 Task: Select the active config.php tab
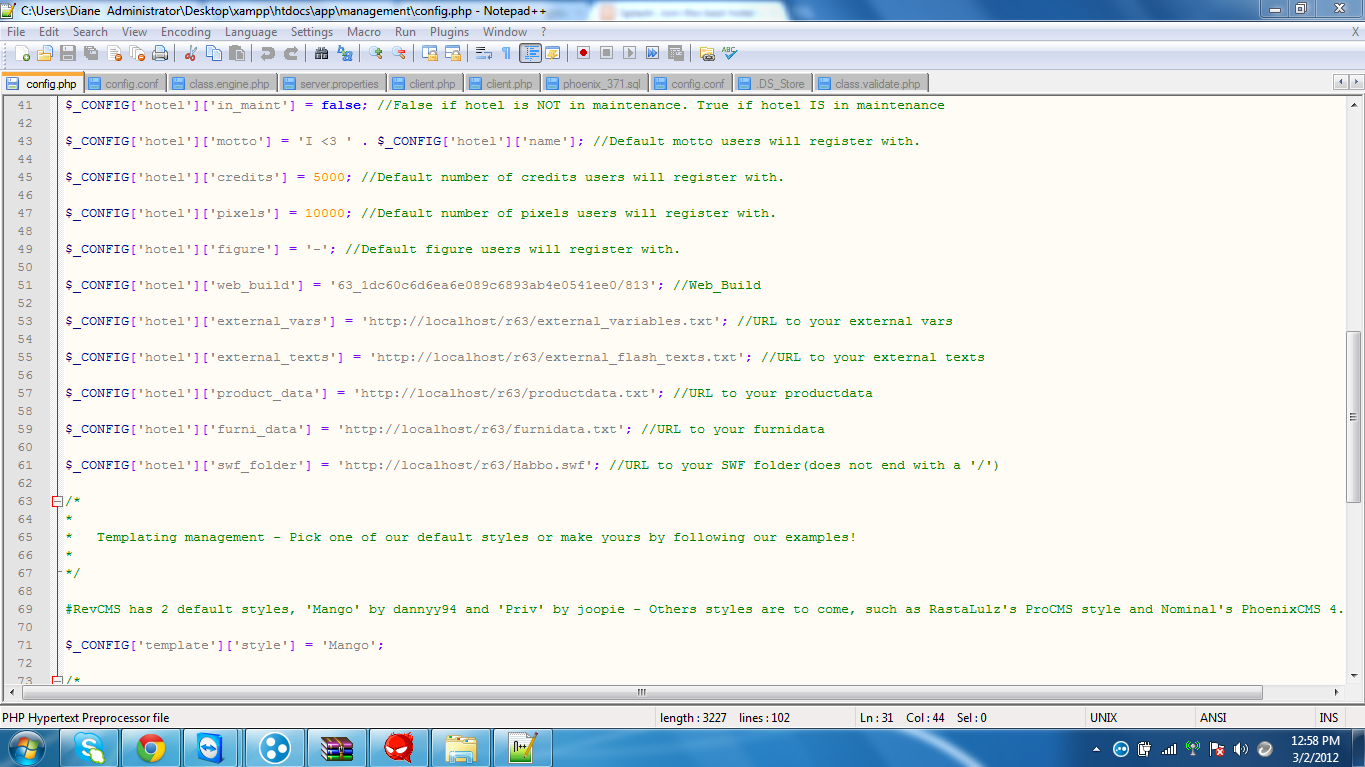pyautogui.click(x=42, y=84)
